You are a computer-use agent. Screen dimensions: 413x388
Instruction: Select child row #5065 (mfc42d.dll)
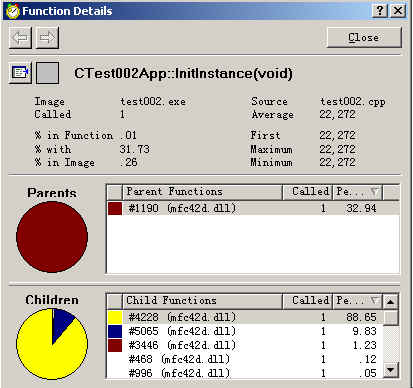pyautogui.click(x=245, y=331)
